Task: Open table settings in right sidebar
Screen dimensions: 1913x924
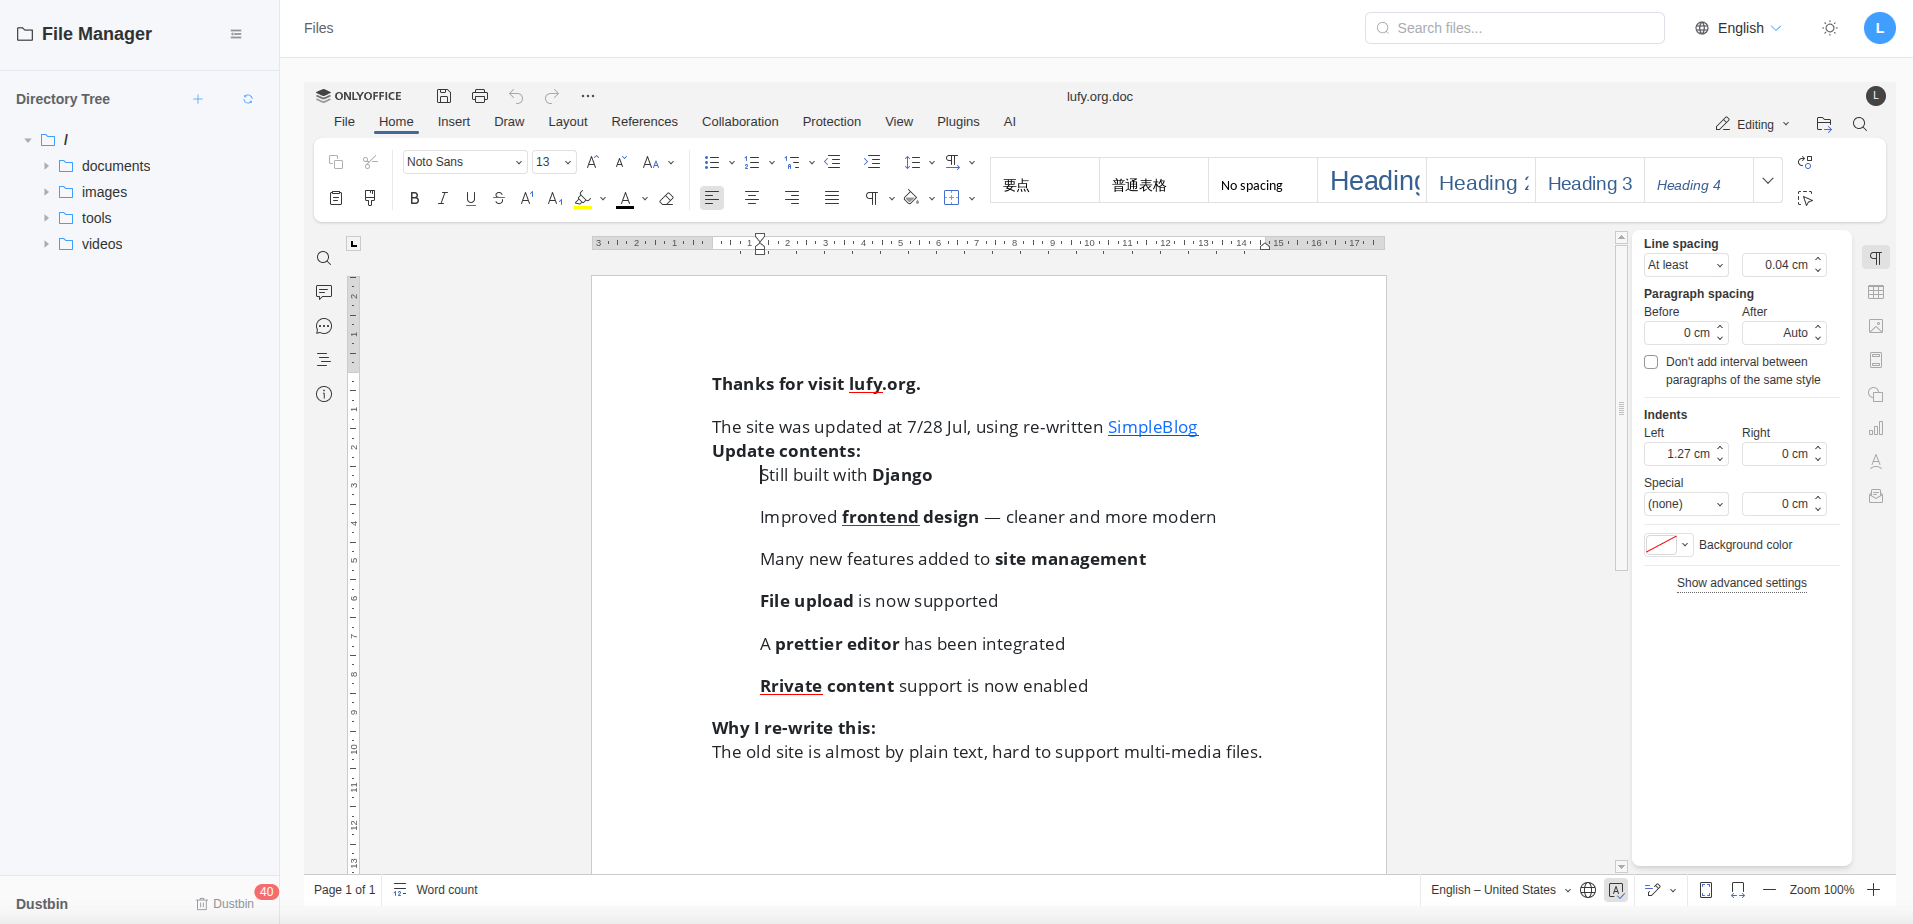Action: point(1876,292)
